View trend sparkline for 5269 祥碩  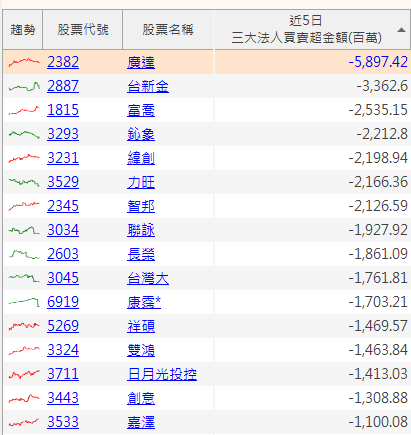[24, 326]
